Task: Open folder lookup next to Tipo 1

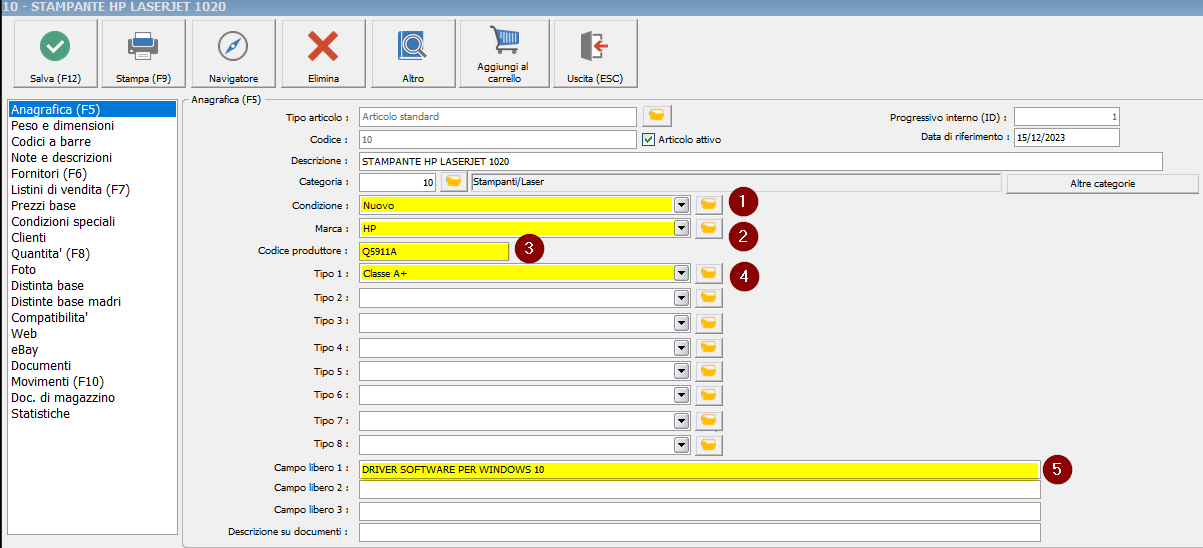Action: click(x=709, y=272)
